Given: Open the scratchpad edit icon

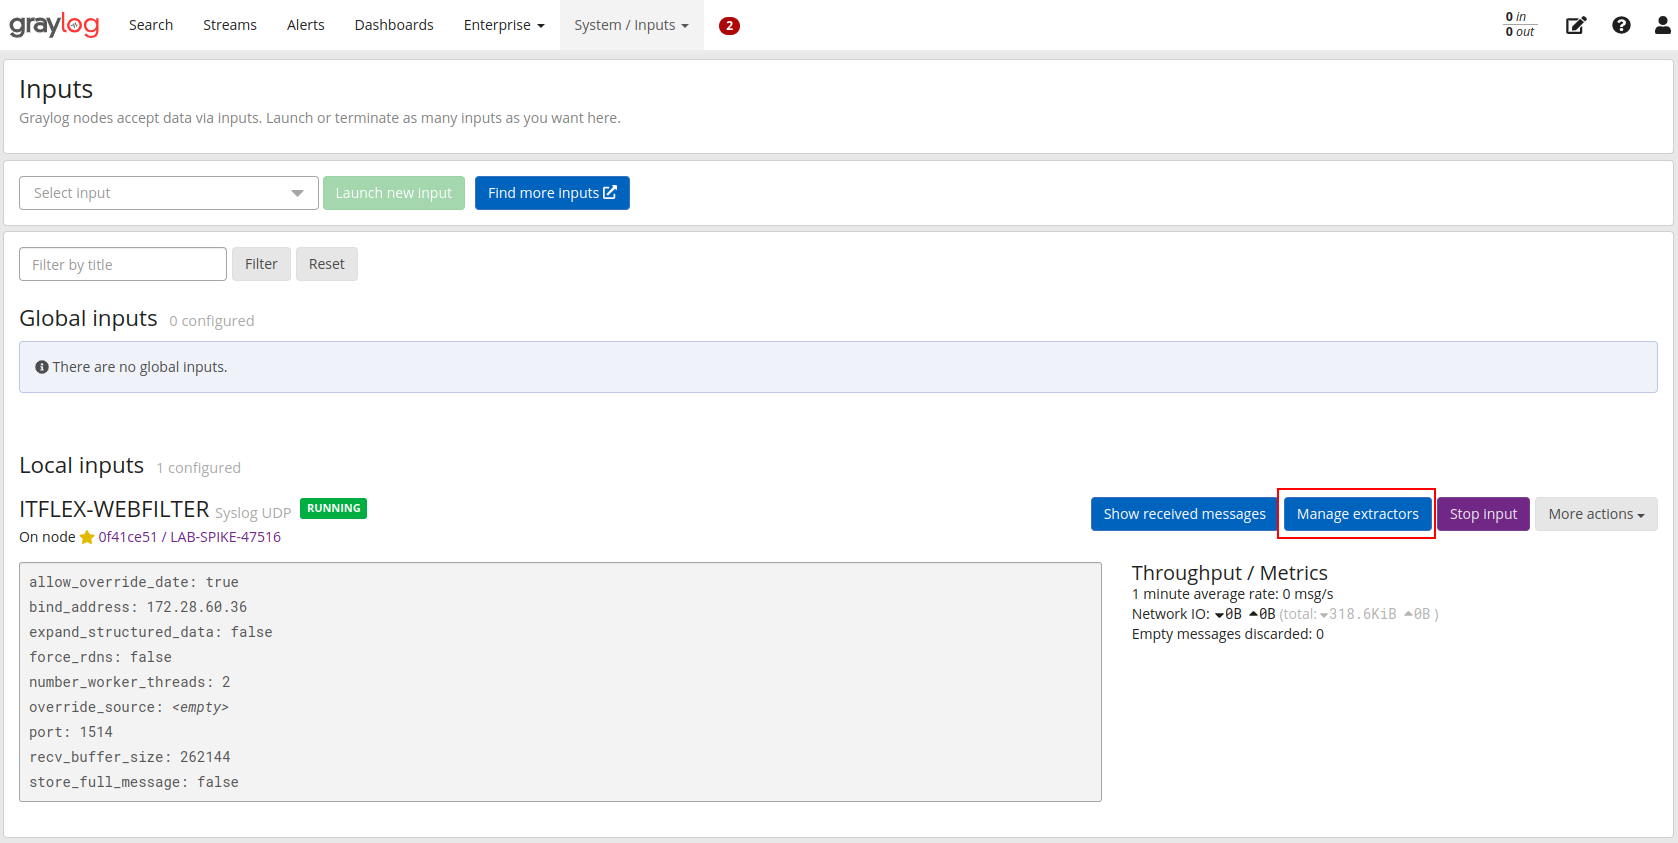Looking at the screenshot, I should [x=1576, y=25].
